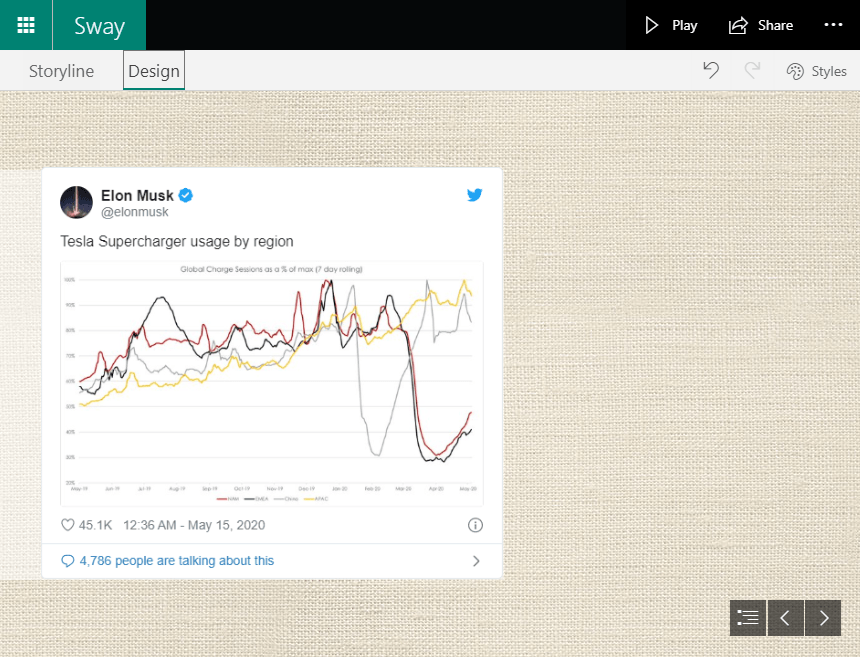Open the navigation list icon
The image size is (860, 657).
(x=747, y=618)
